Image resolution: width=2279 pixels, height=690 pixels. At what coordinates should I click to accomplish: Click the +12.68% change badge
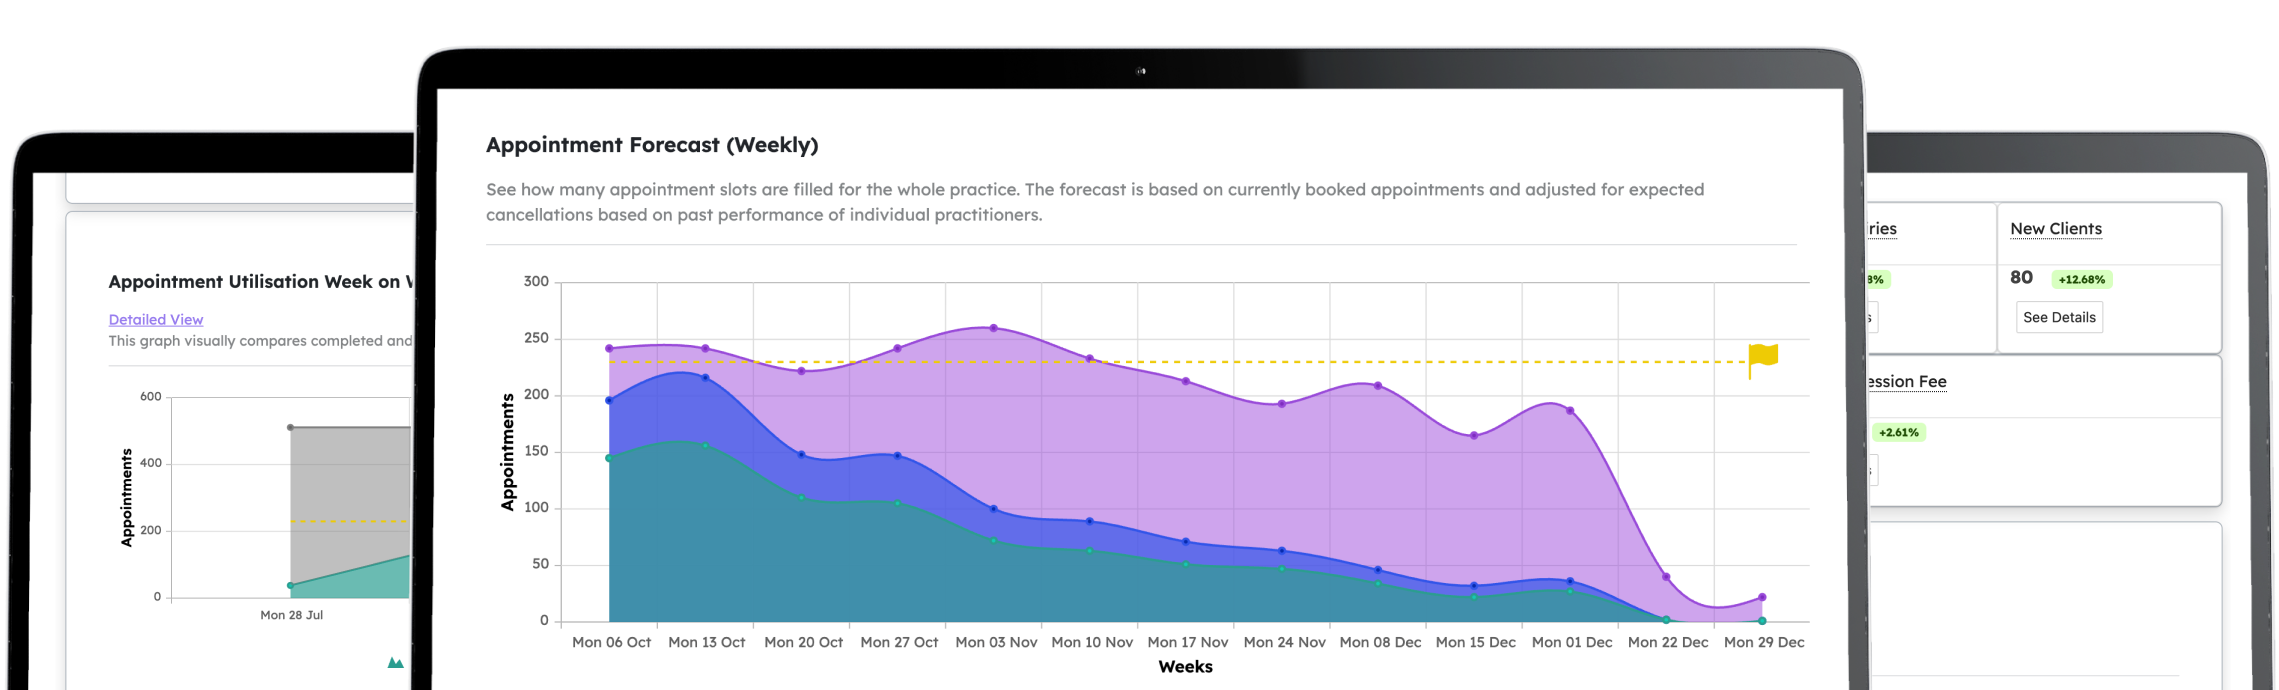point(2081,280)
